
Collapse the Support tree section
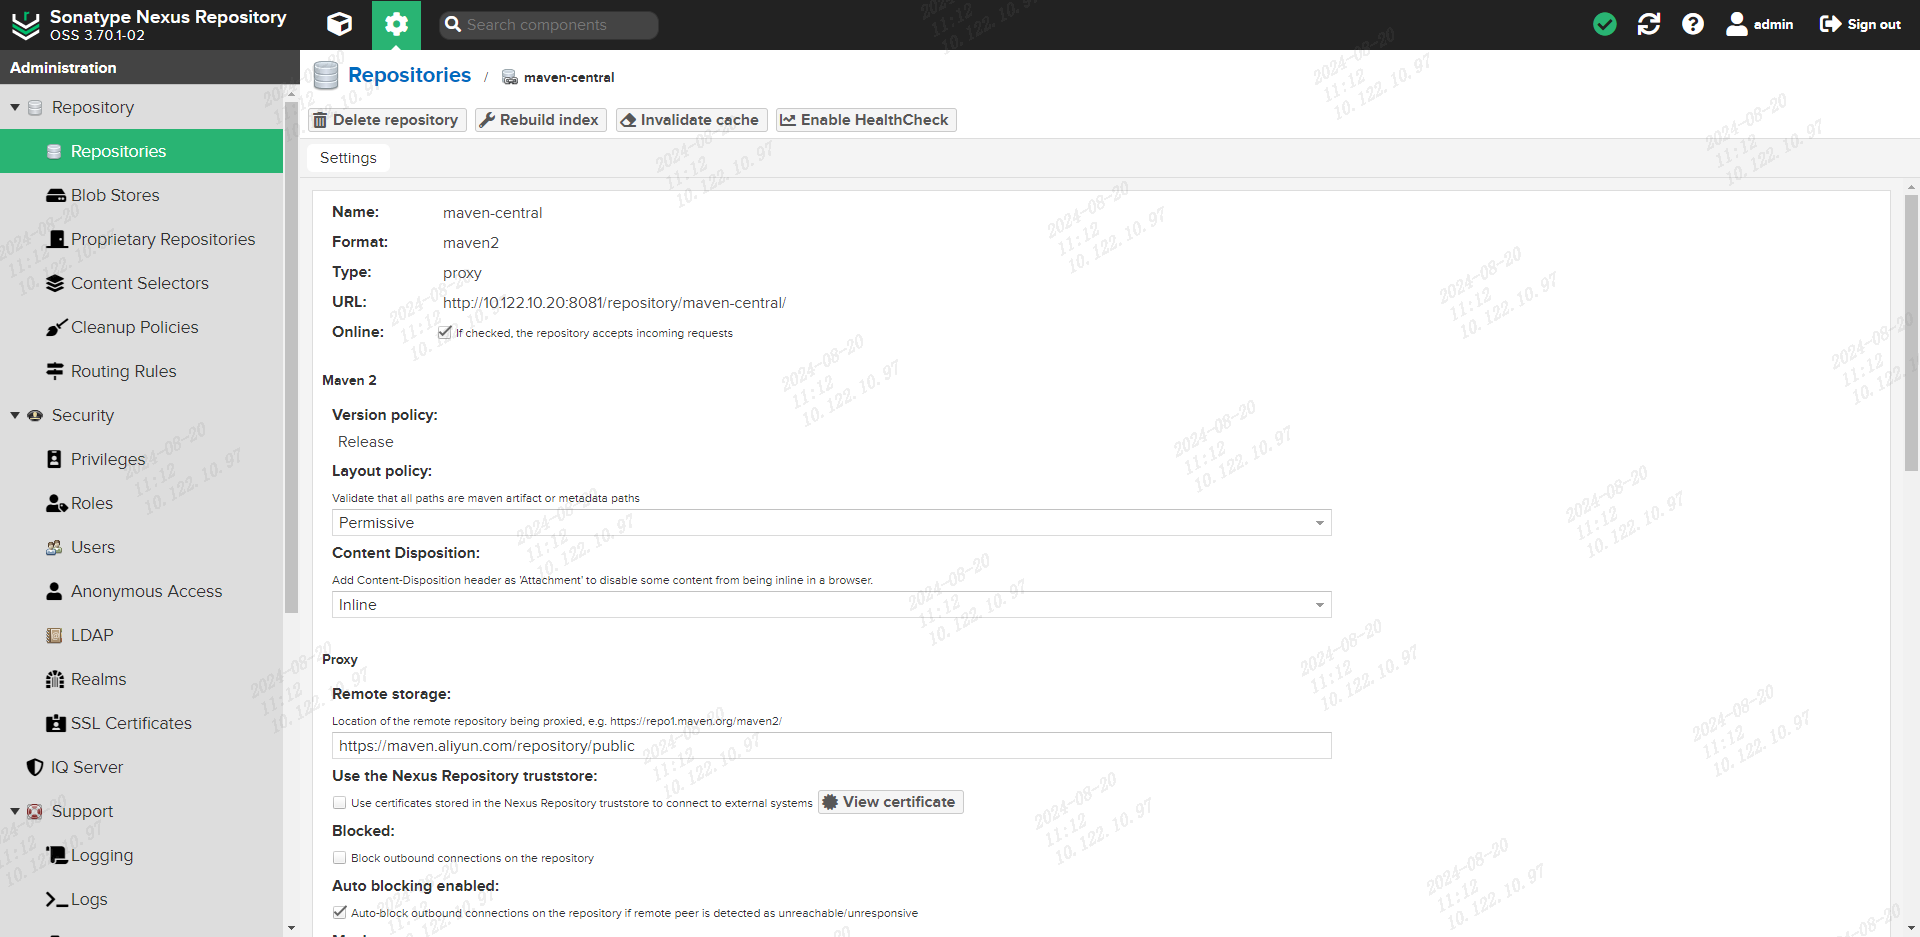[15, 811]
